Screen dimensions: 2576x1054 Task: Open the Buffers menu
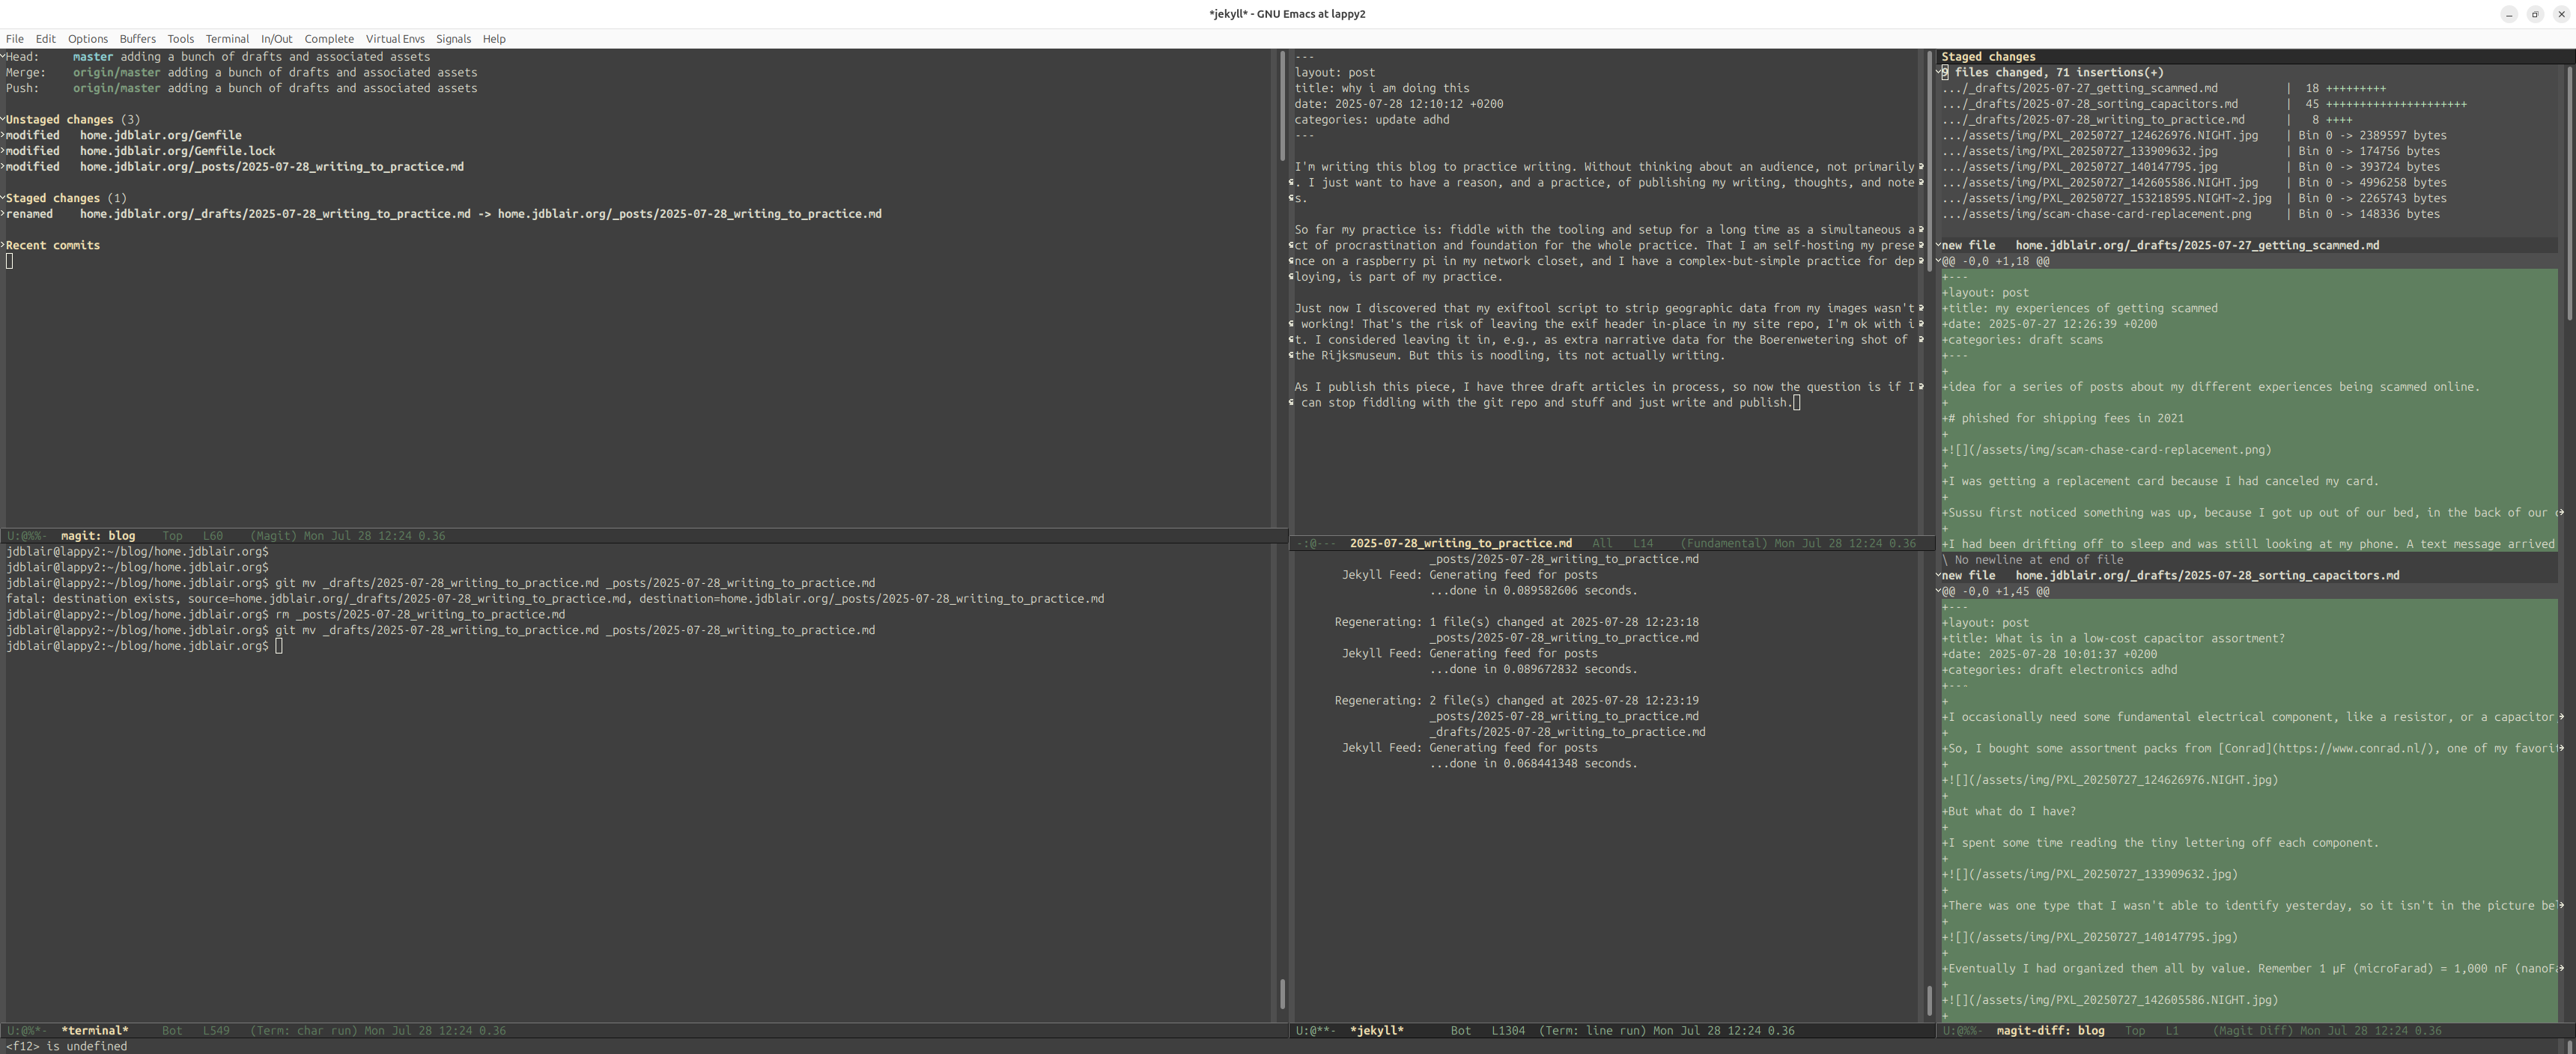[137, 39]
